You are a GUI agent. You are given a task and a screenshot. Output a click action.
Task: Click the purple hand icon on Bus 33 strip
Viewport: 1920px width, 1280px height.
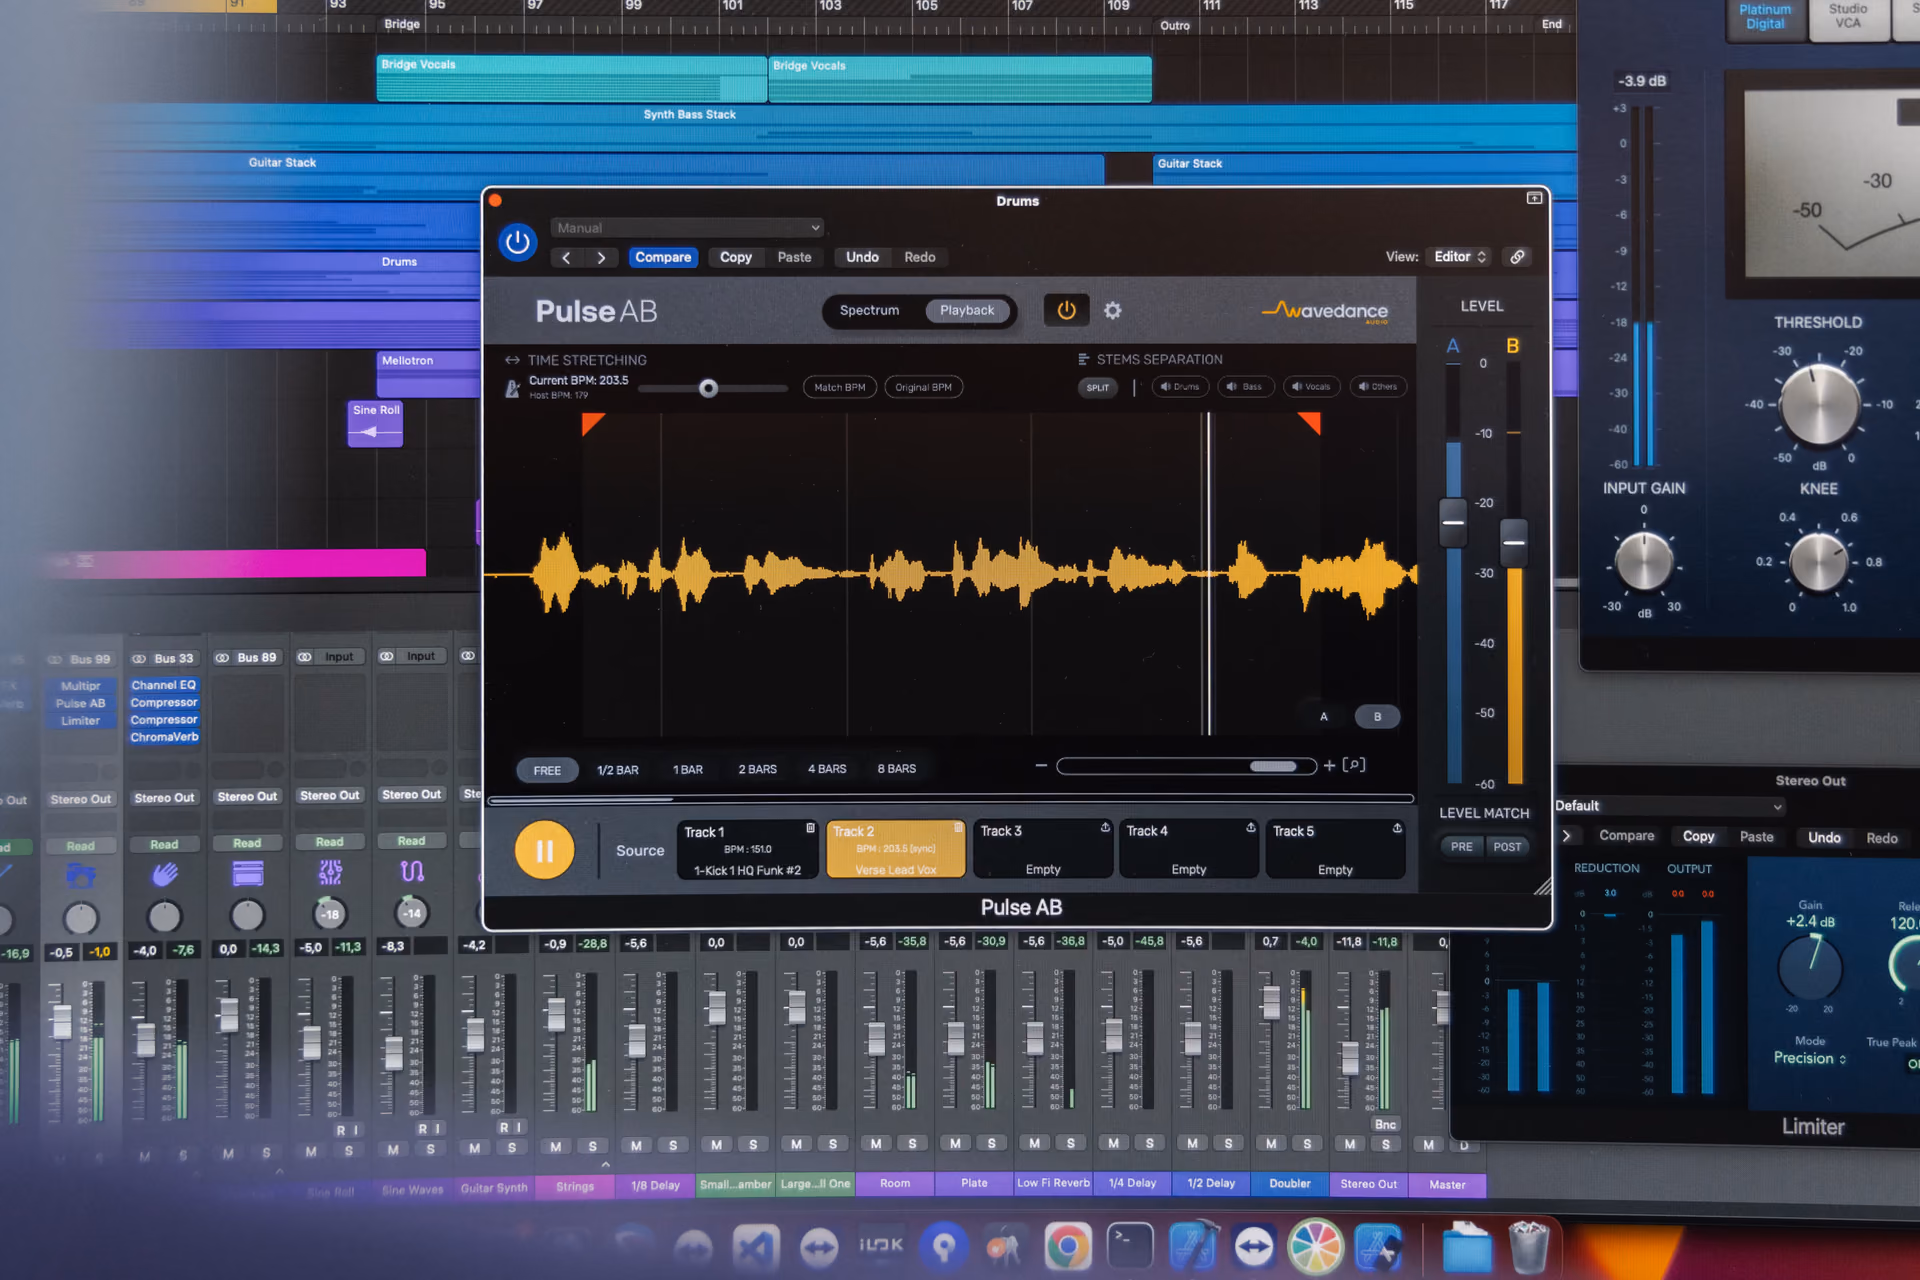(x=165, y=875)
